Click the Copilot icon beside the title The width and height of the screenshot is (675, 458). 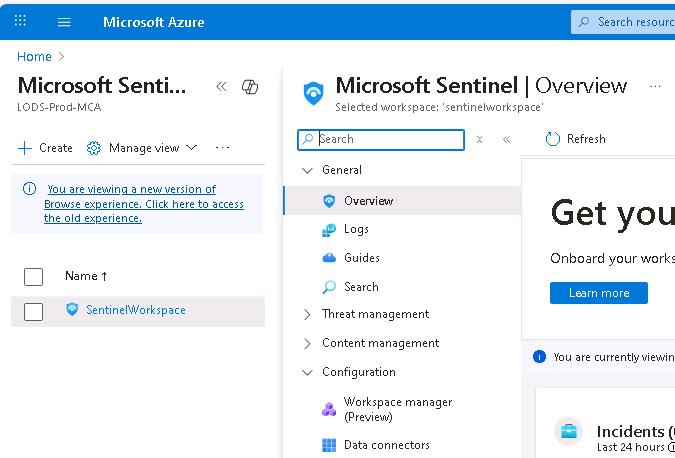pos(250,87)
